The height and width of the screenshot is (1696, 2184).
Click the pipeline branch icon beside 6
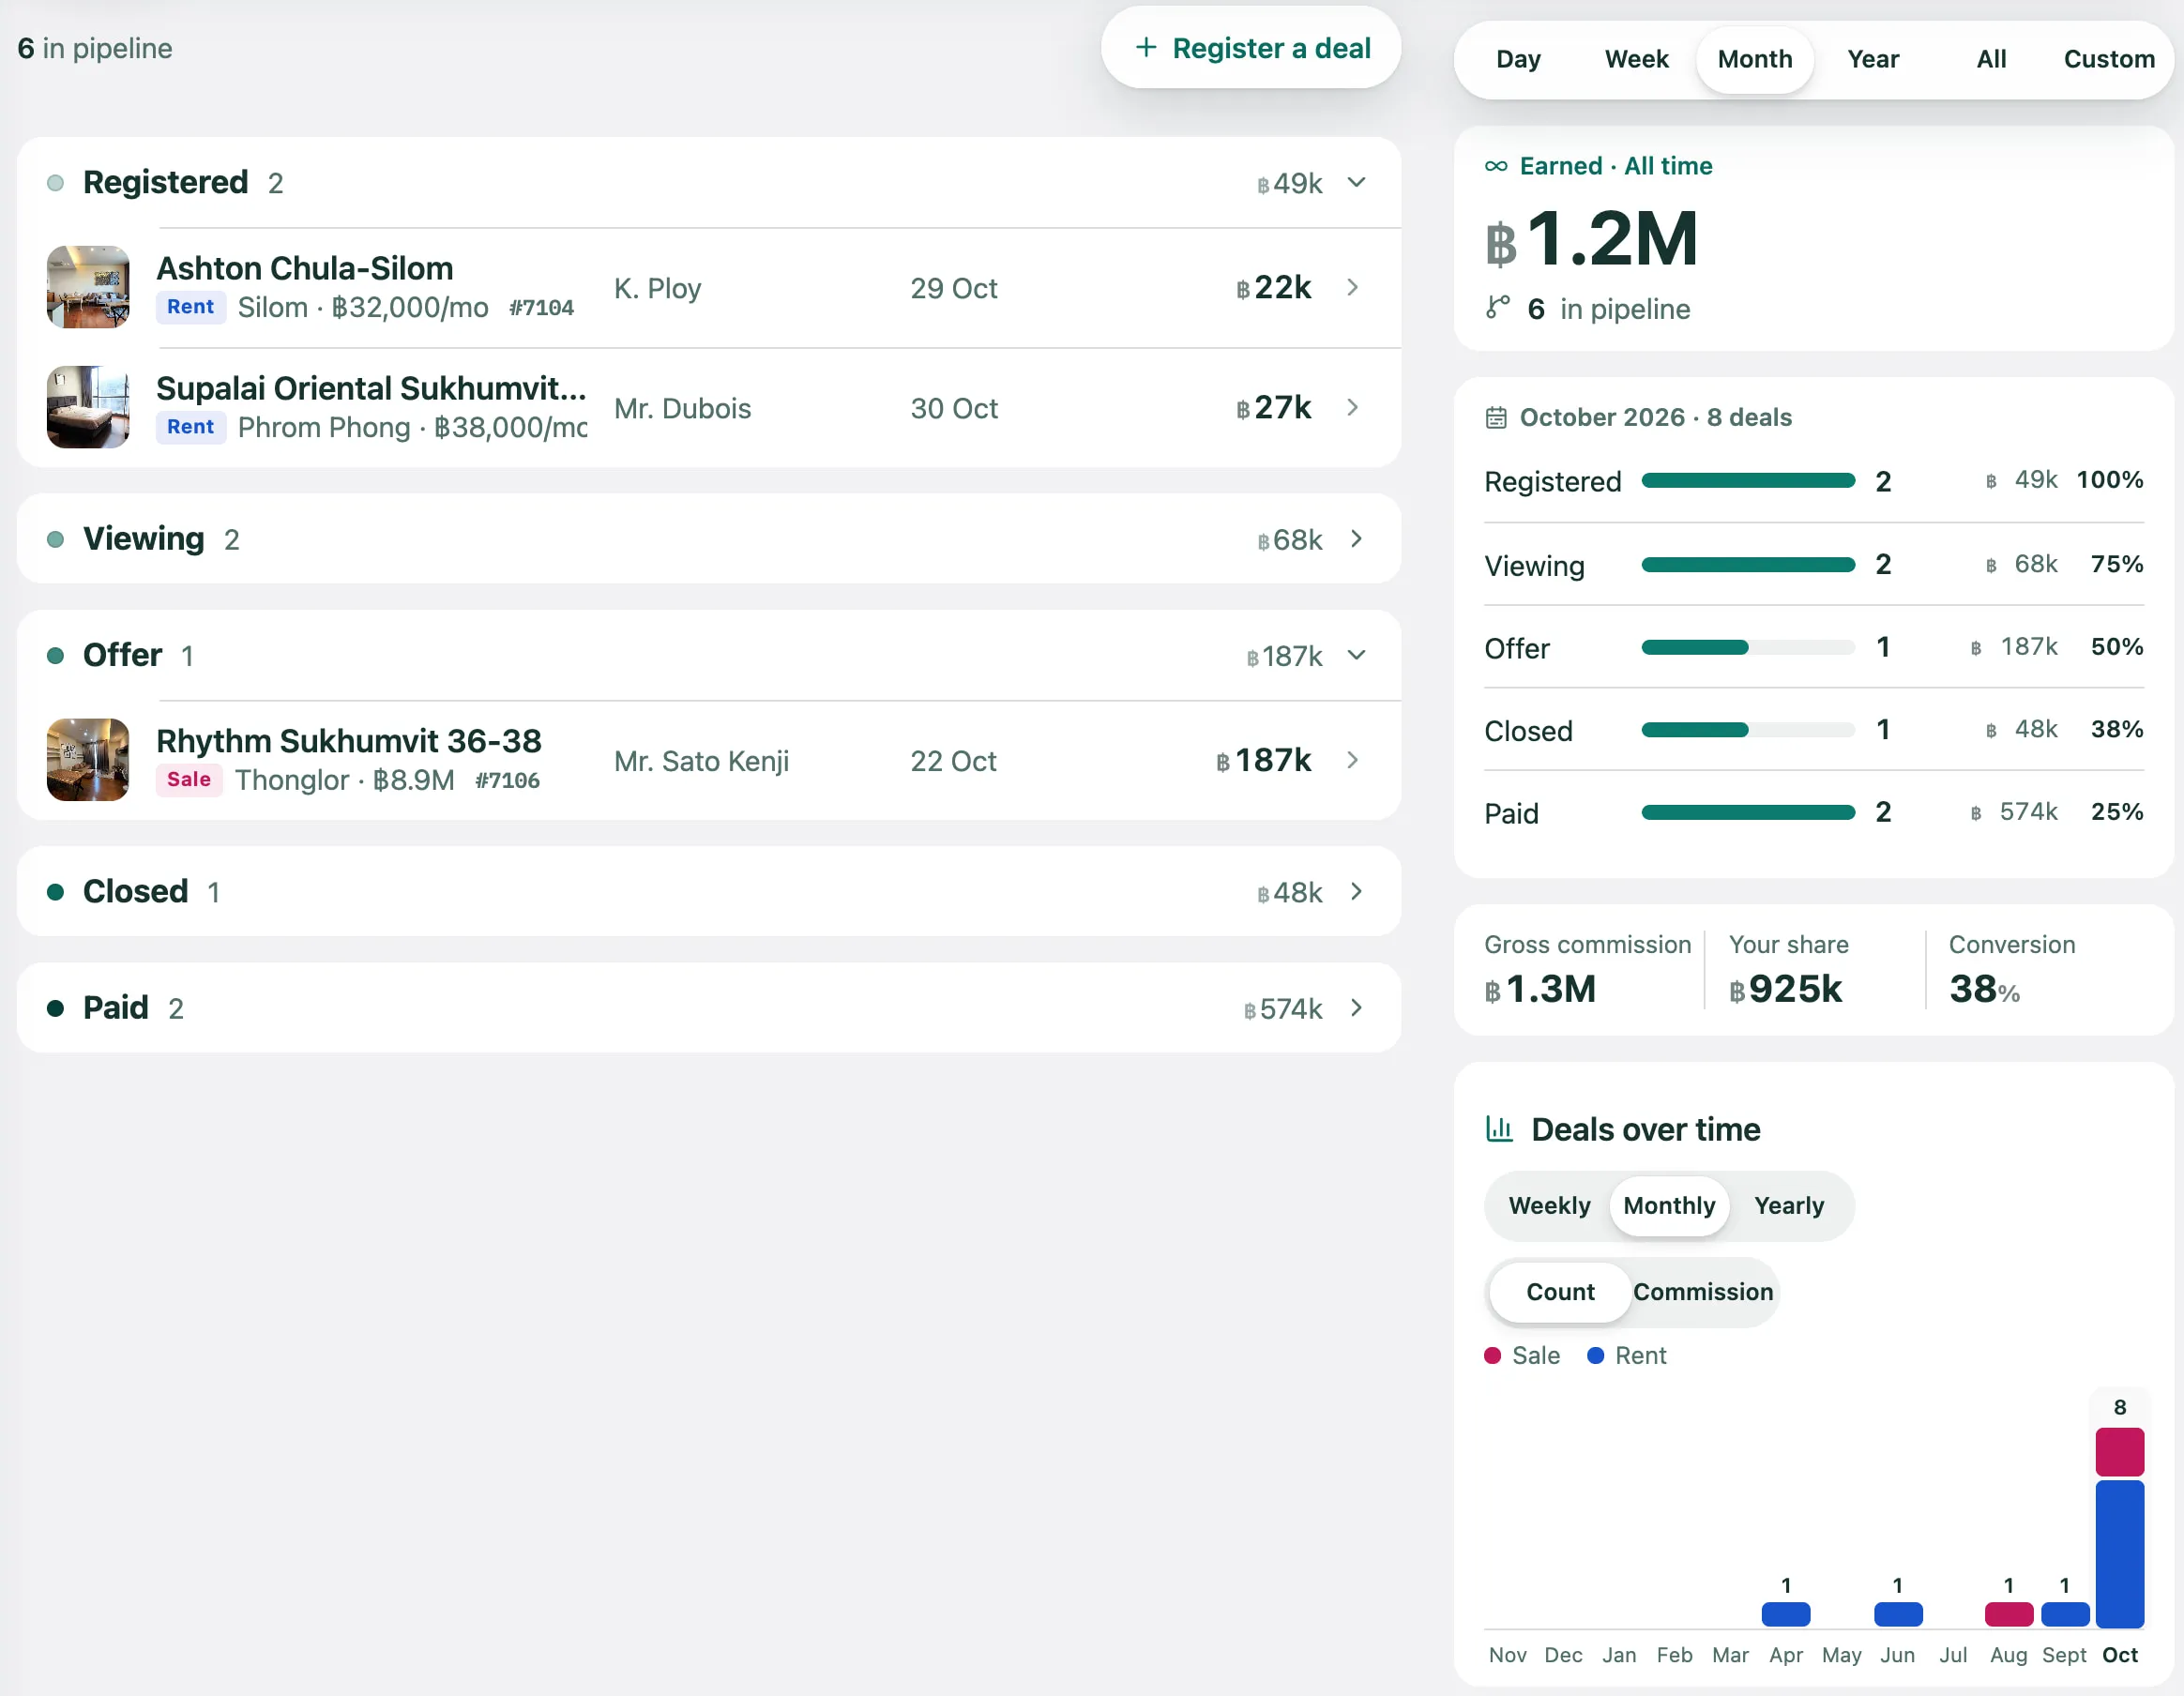1497,308
